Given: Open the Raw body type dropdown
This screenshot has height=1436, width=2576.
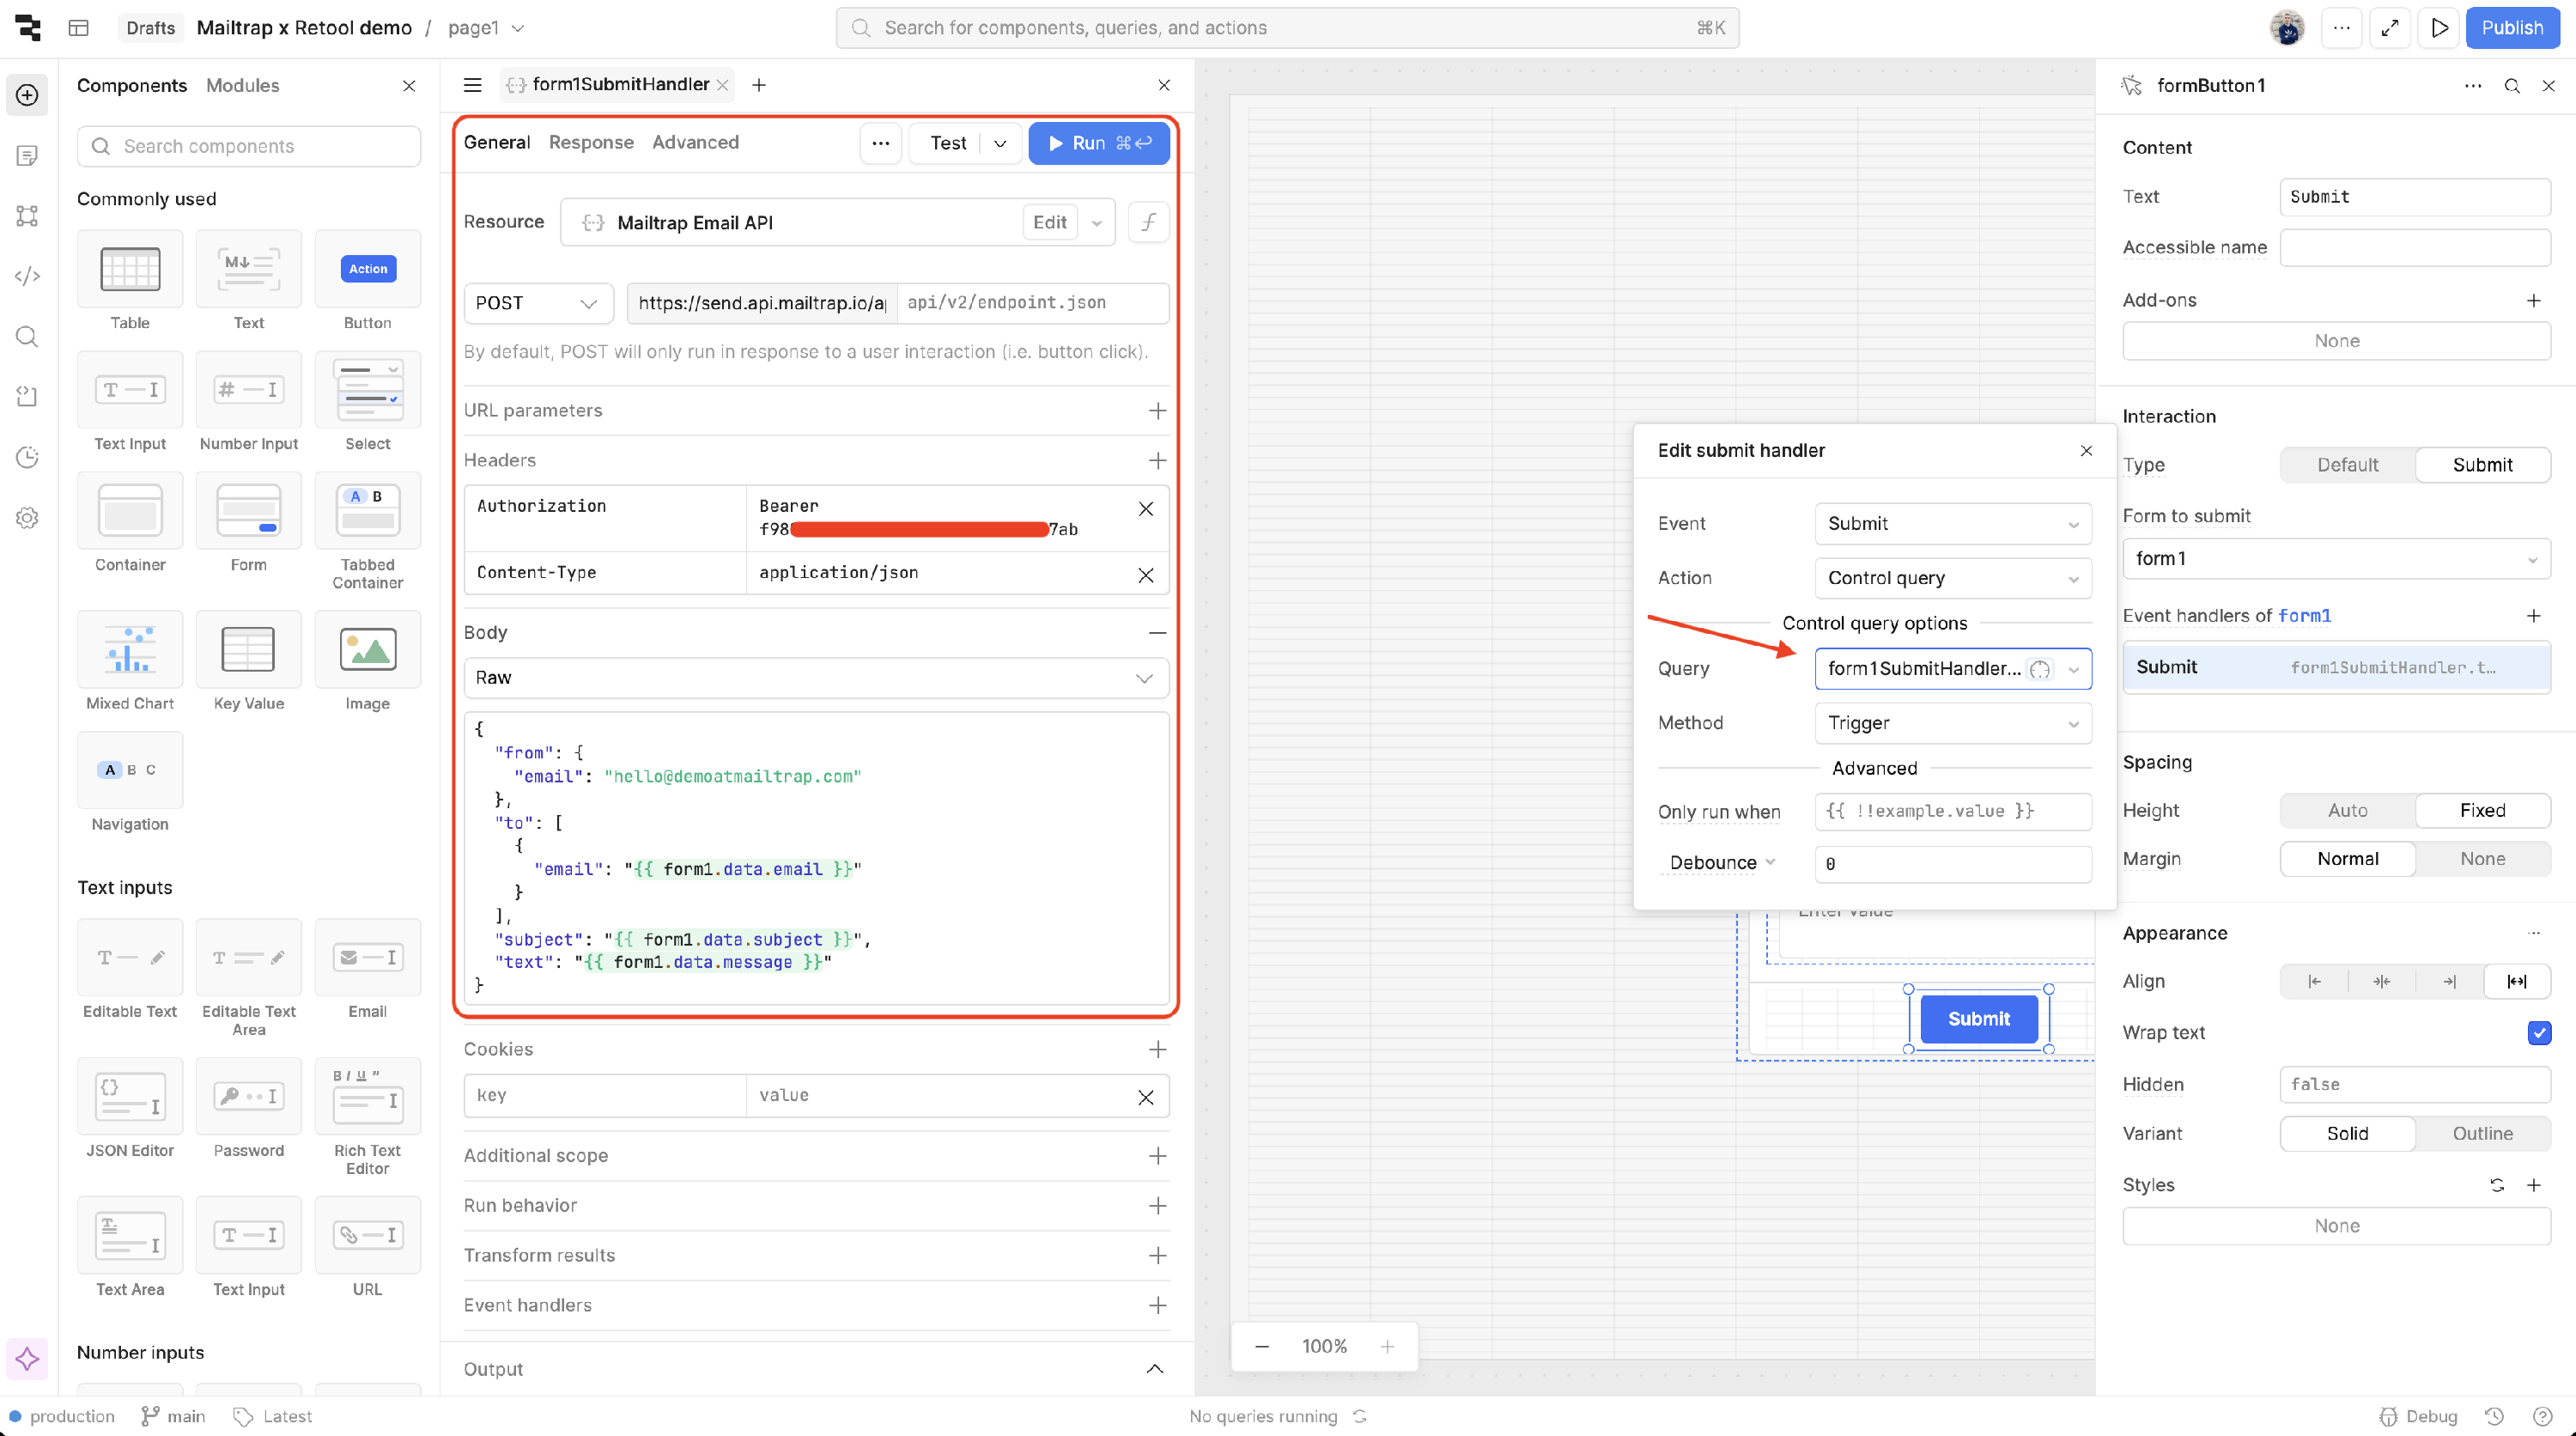Looking at the screenshot, I should tap(816, 678).
